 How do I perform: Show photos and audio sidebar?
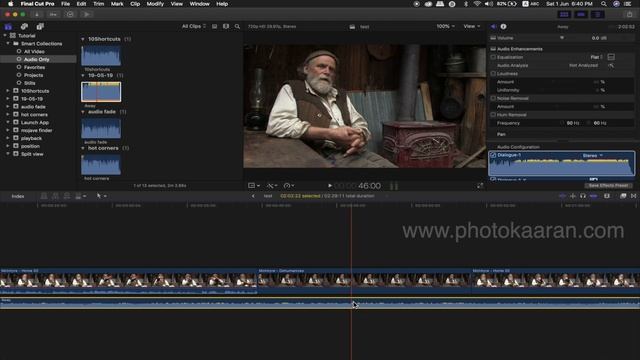[x=24, y=27]
